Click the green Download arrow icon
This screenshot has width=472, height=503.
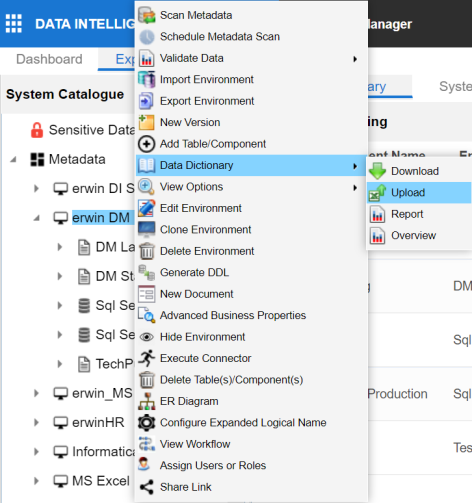[x=377, y=171]
